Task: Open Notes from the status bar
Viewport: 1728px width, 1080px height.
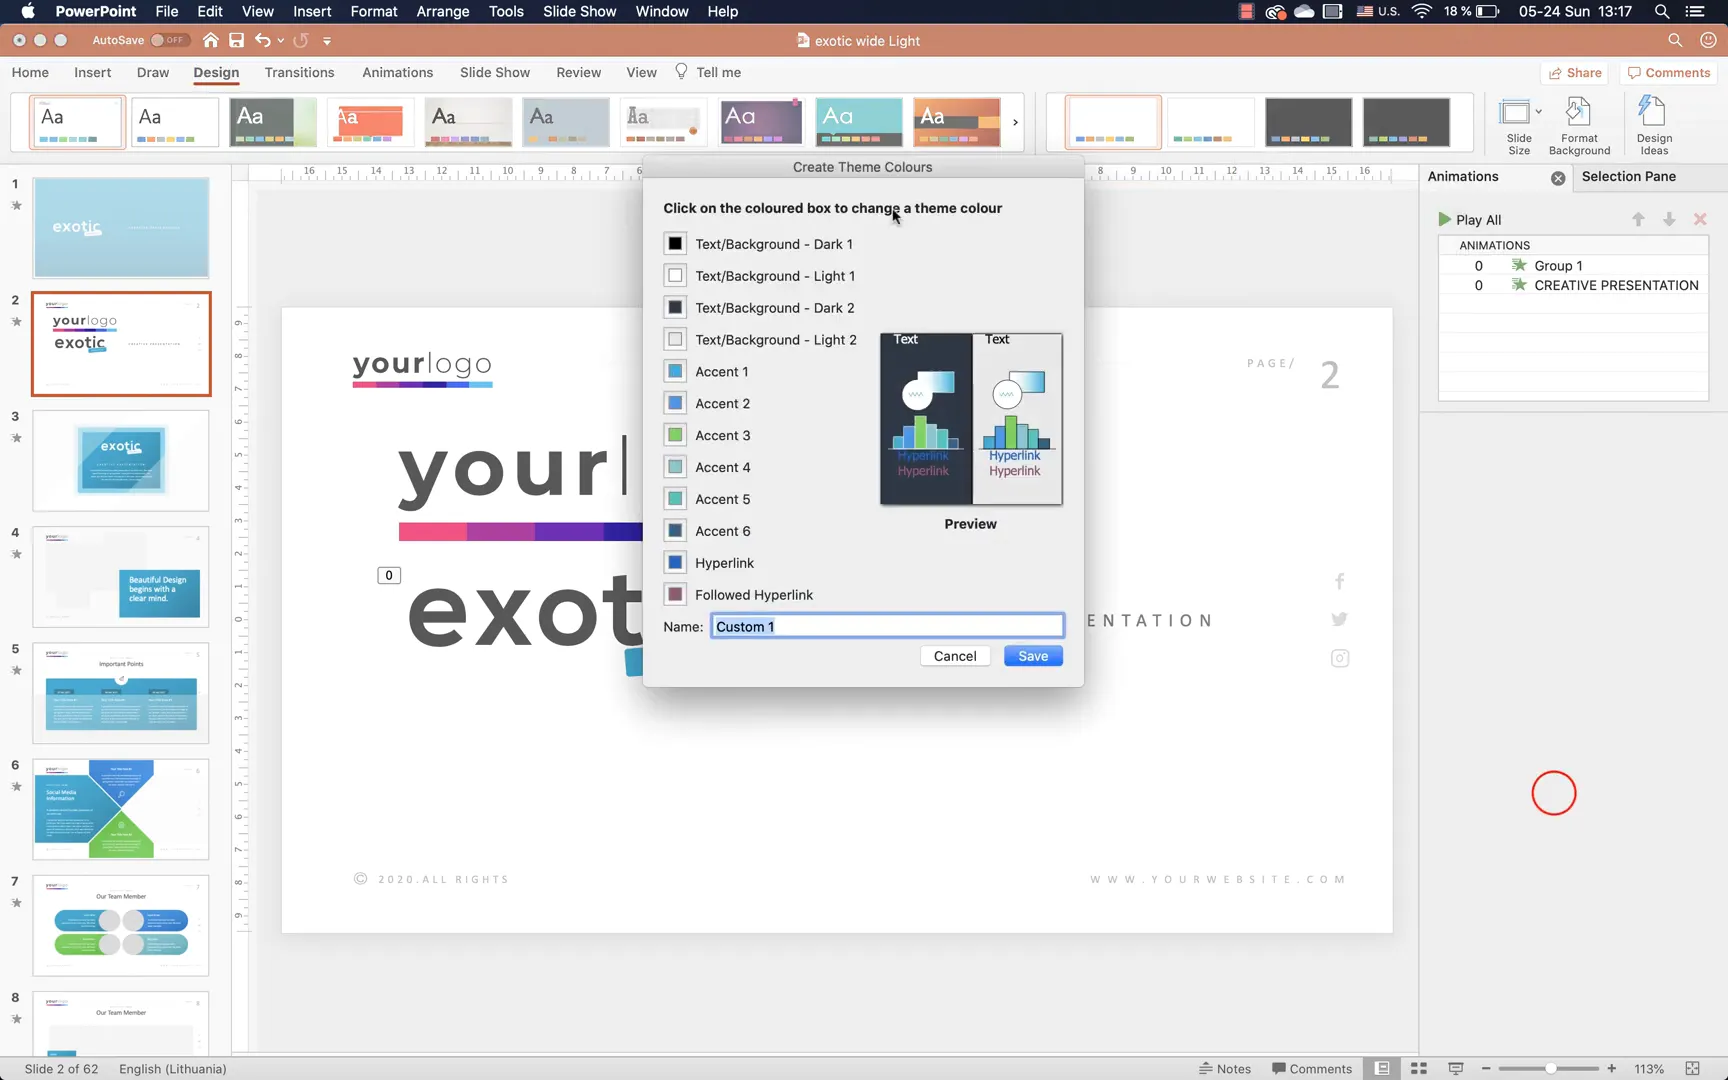Action: point(1225,1068)
